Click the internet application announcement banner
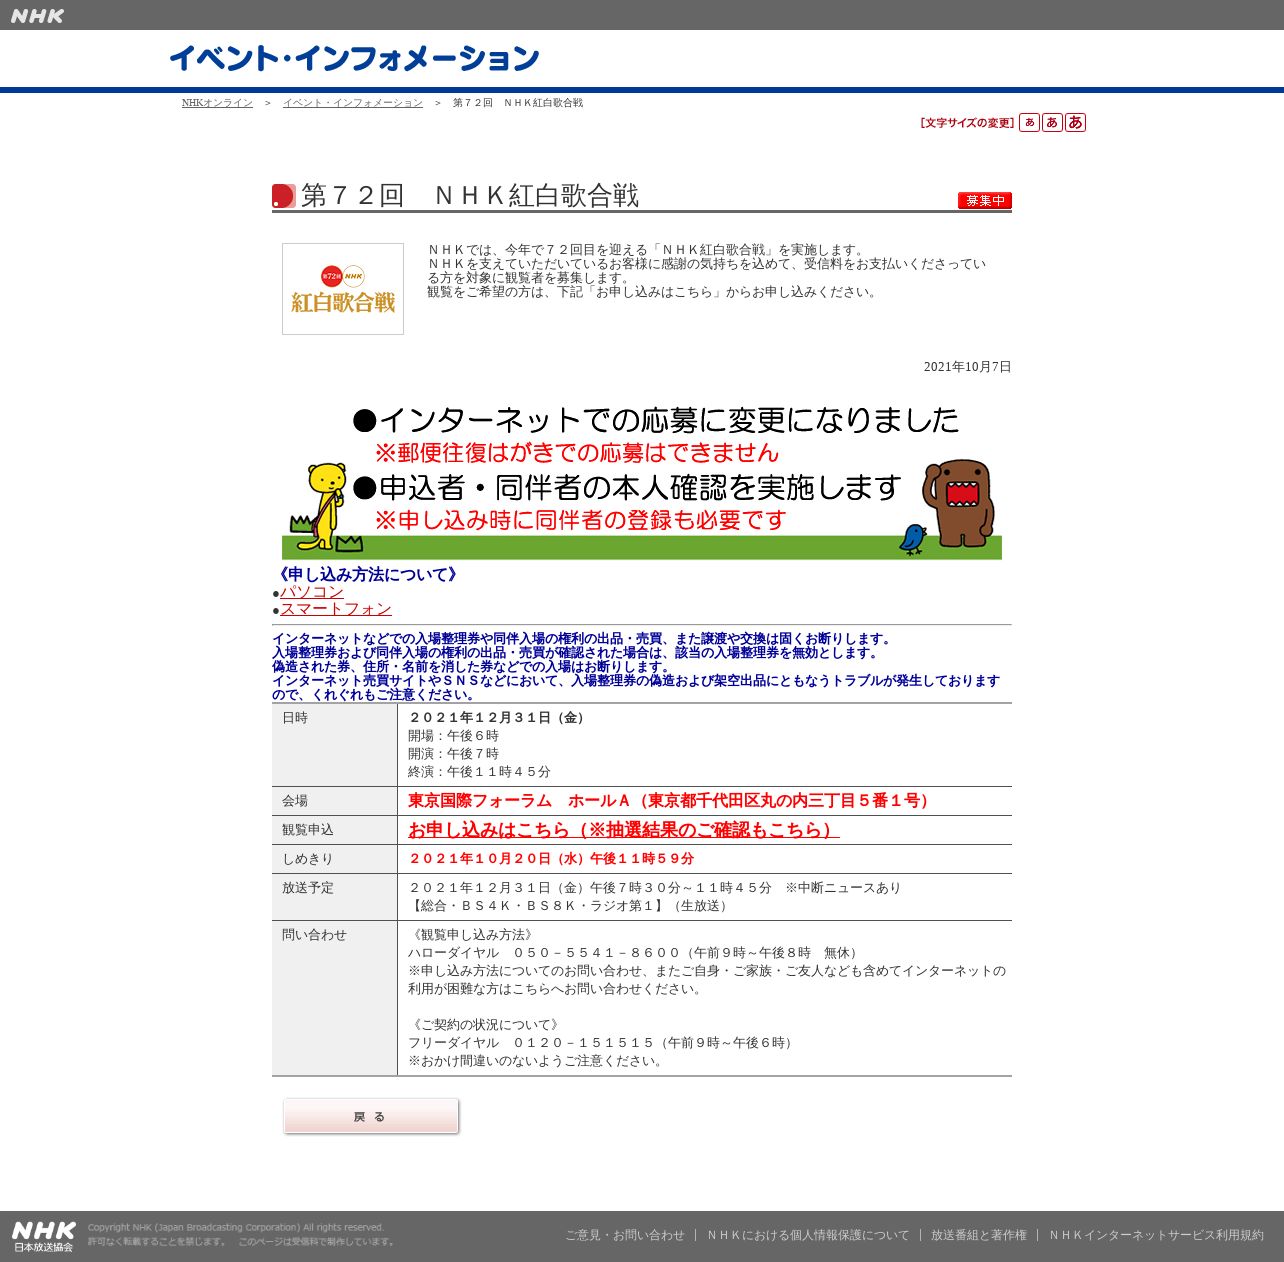Viewport: 1284px width, 1262px height. pyautogui.click(x=642, y=480)
